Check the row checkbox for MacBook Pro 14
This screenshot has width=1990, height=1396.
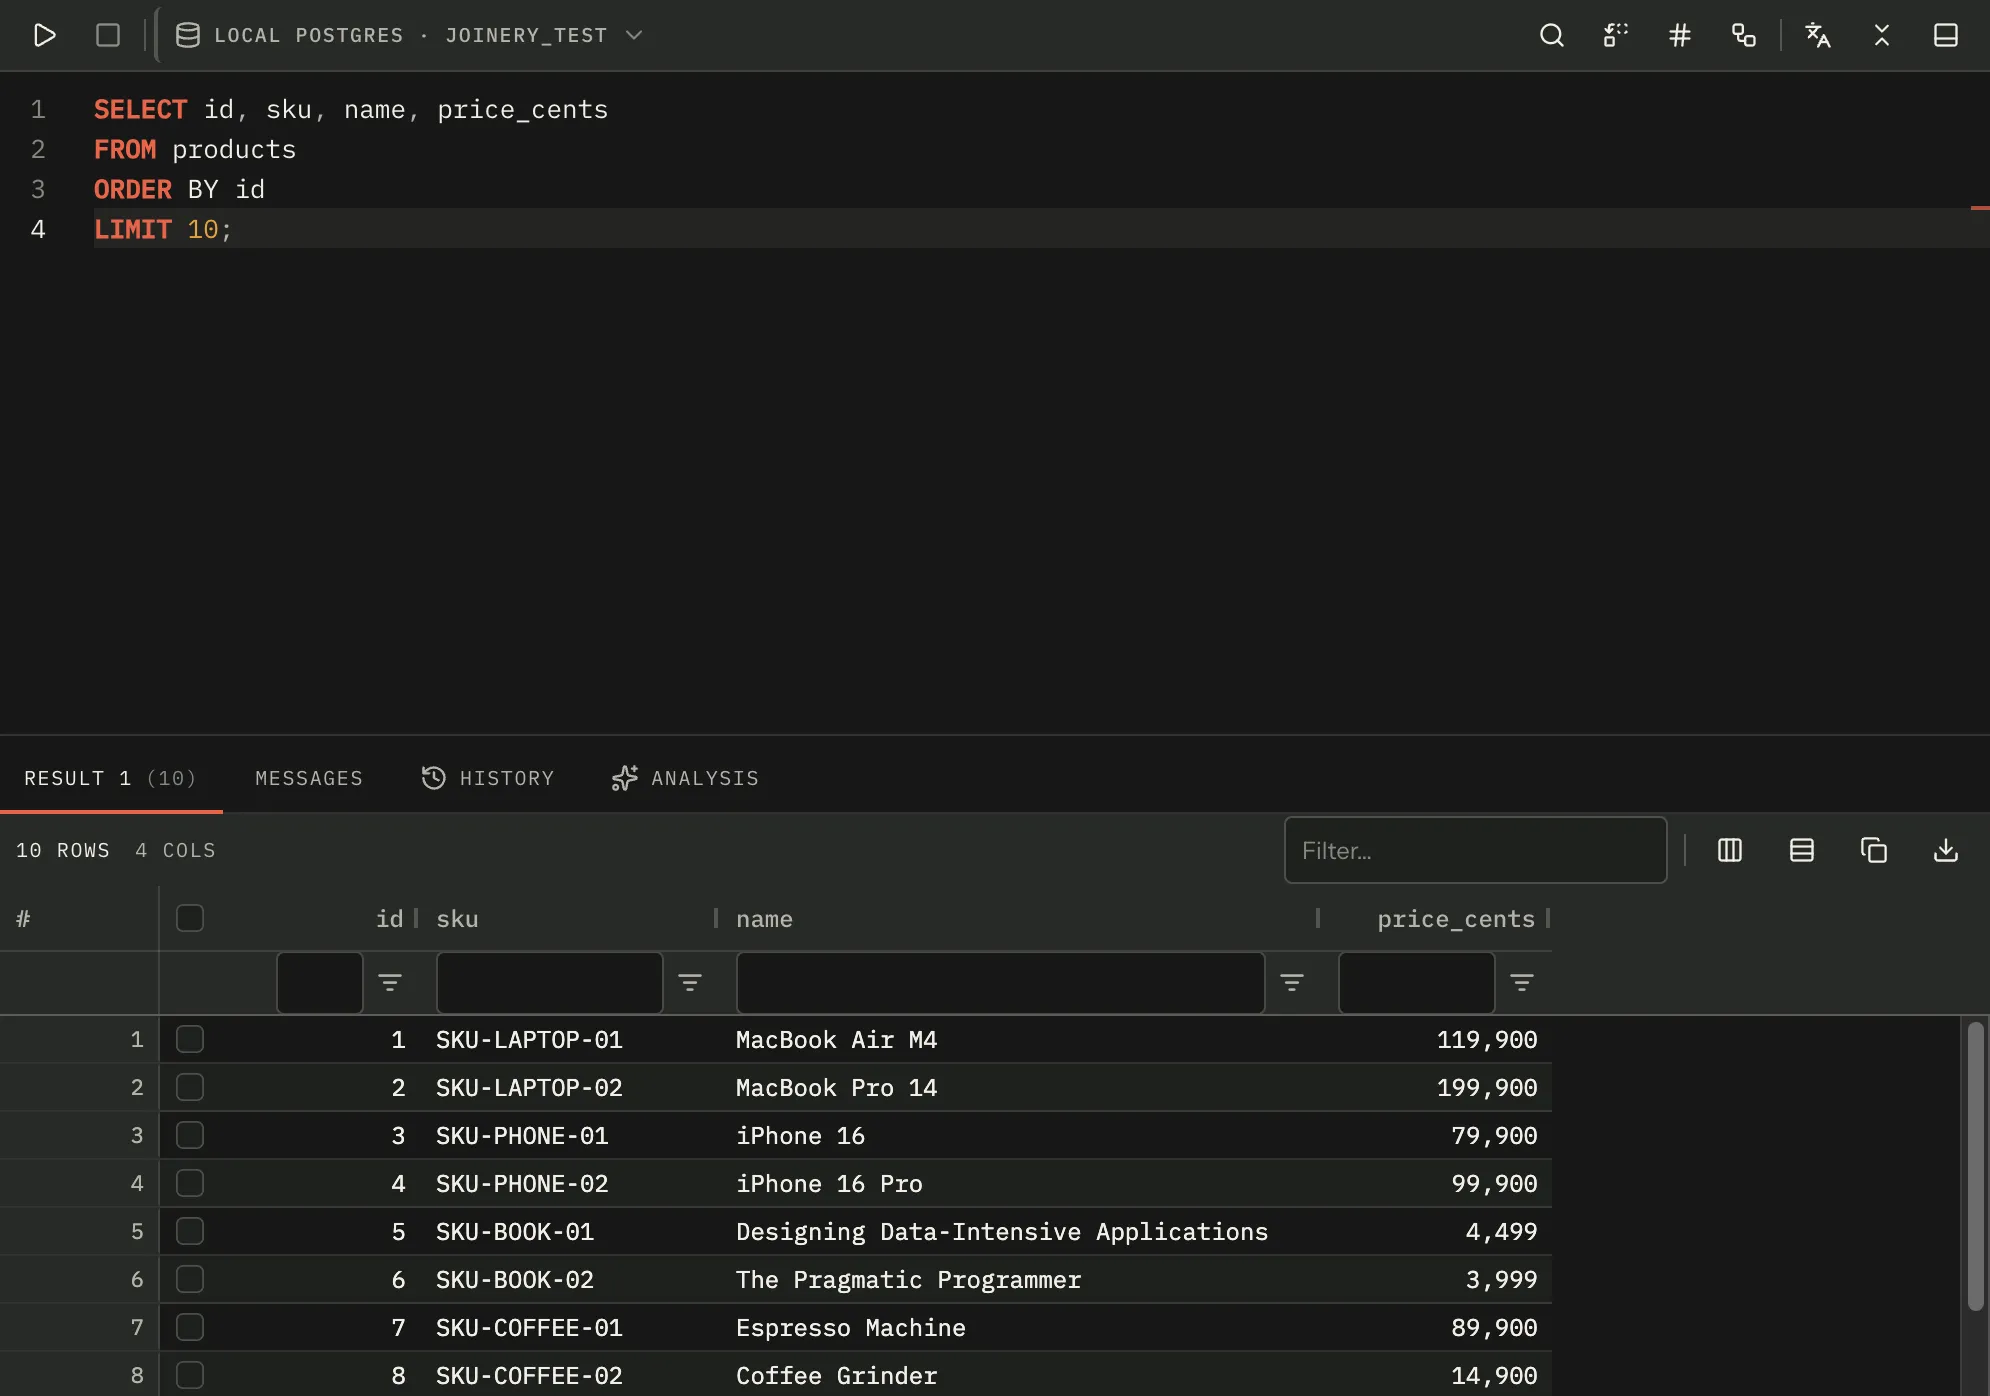[190, 1087]
